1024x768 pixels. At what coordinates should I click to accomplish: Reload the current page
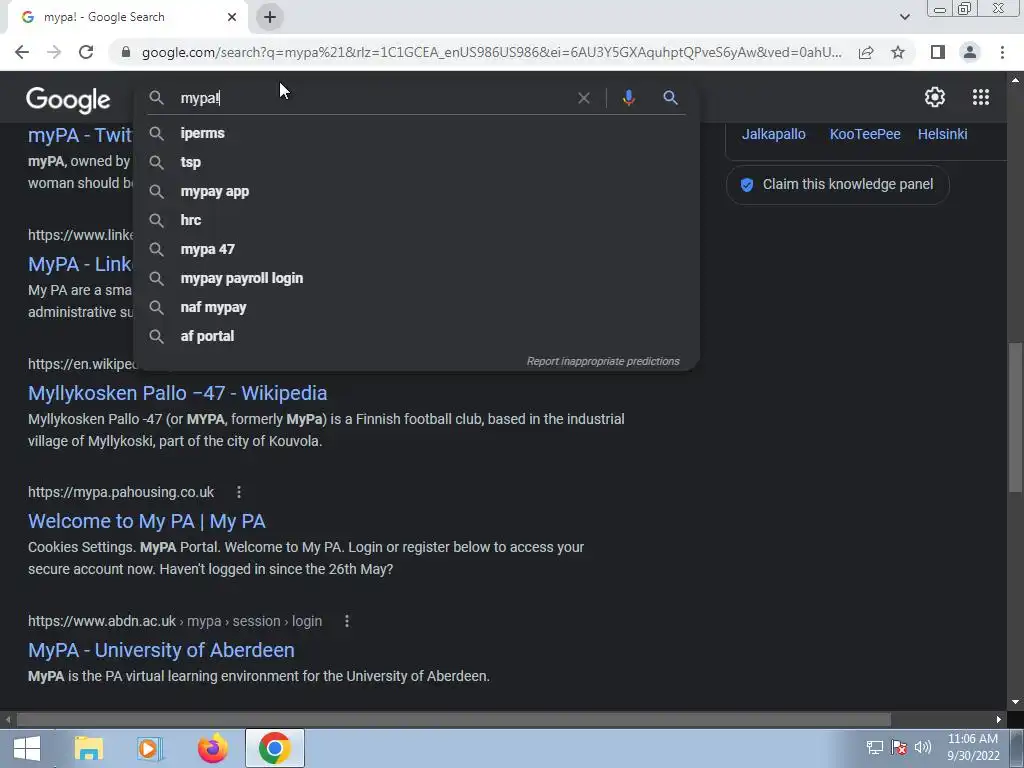(x=86, y=52)
